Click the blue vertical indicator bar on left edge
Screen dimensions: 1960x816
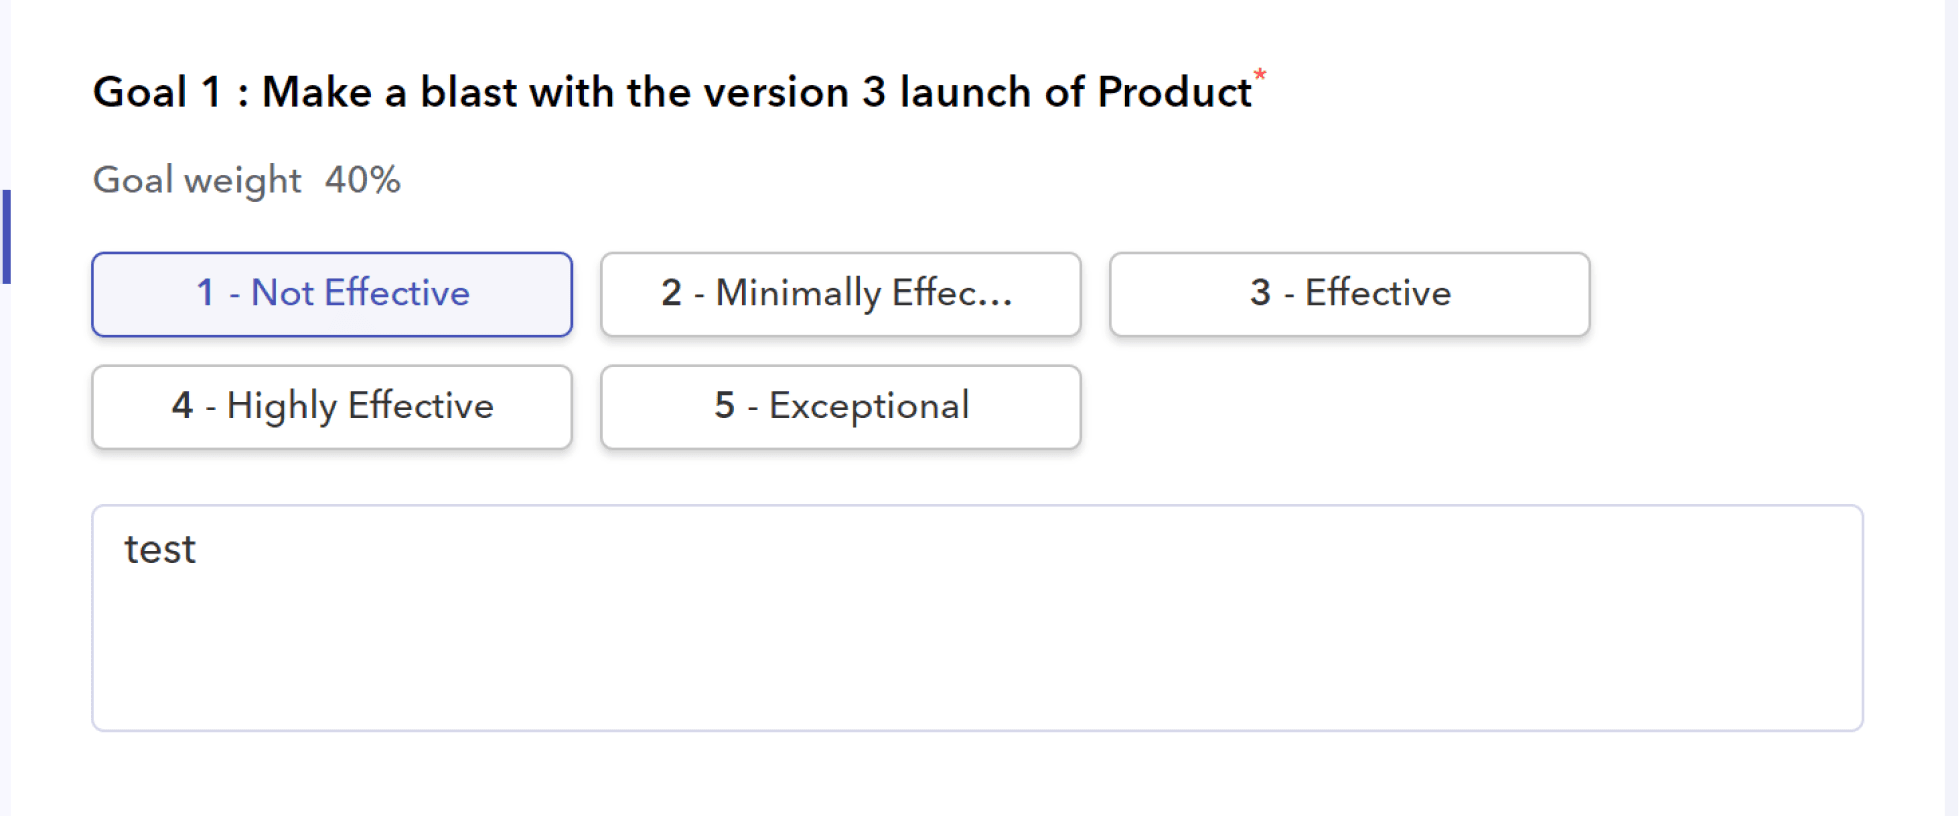(x=6, y=237)
